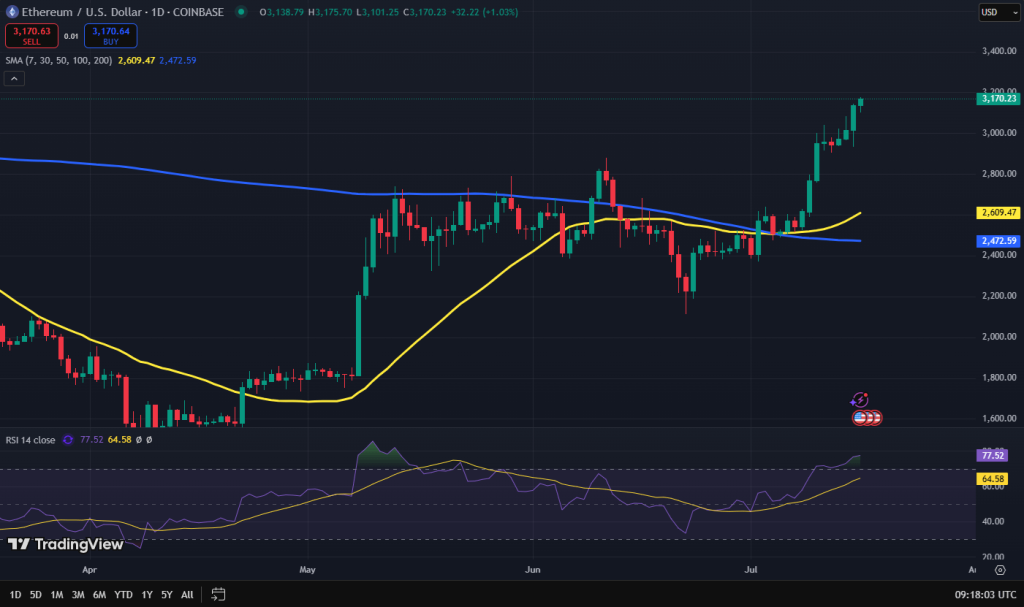Click the blue SMA value 2,472.59
Screen dimensions: 1024x607
coord(178,60)
